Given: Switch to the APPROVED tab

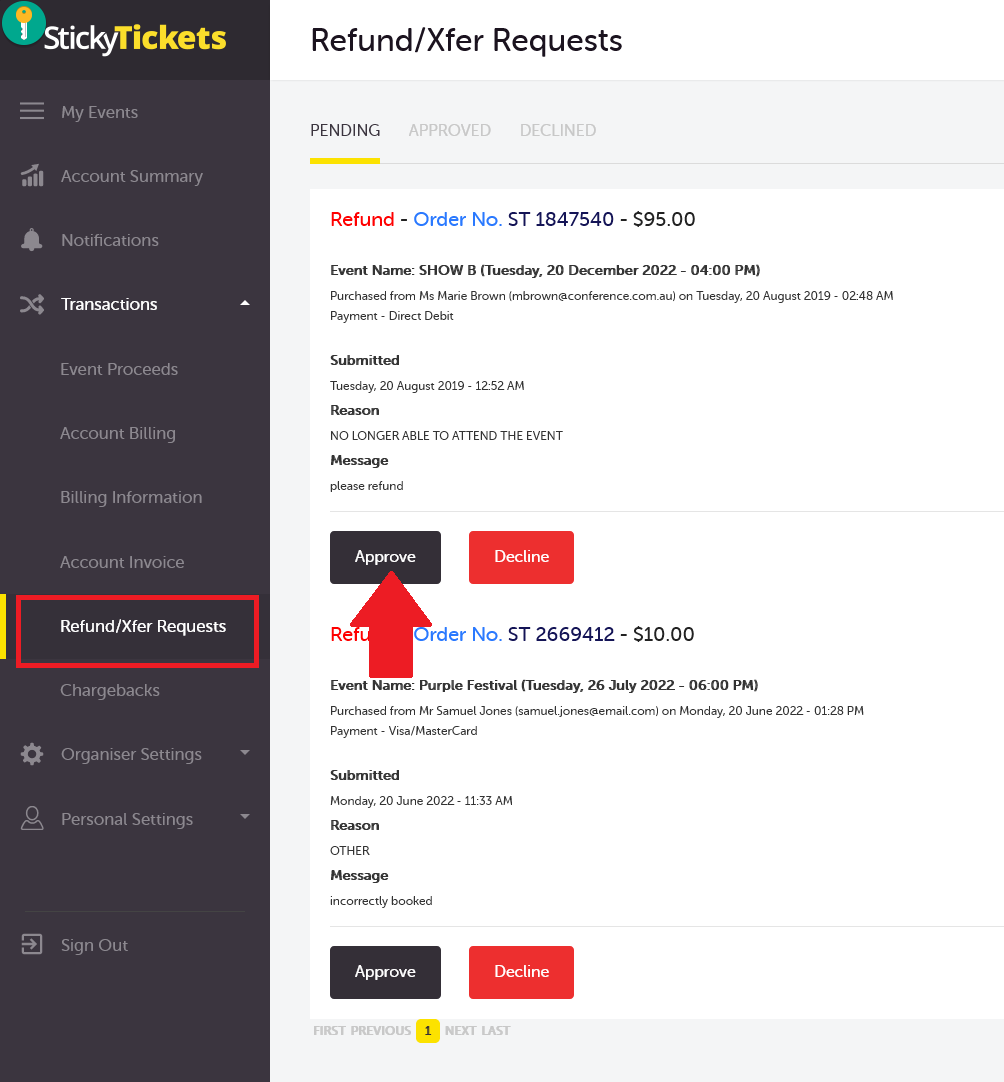Looking at the screenshot, I should click(x=449, y=130).
